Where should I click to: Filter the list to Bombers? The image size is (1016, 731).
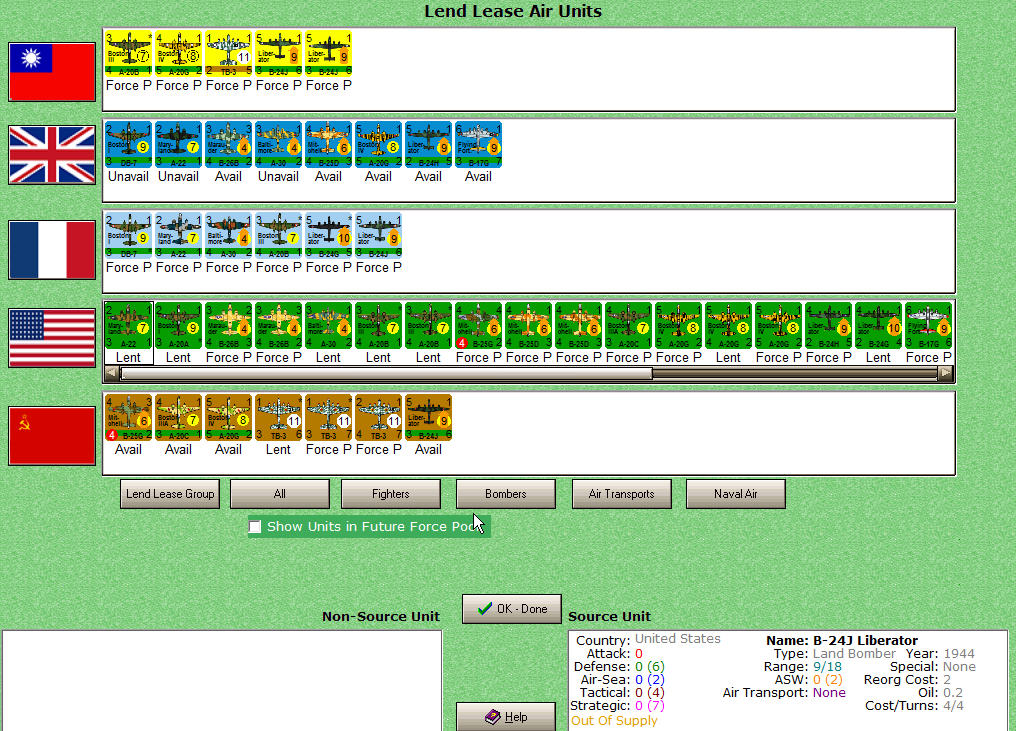(505, 494)
